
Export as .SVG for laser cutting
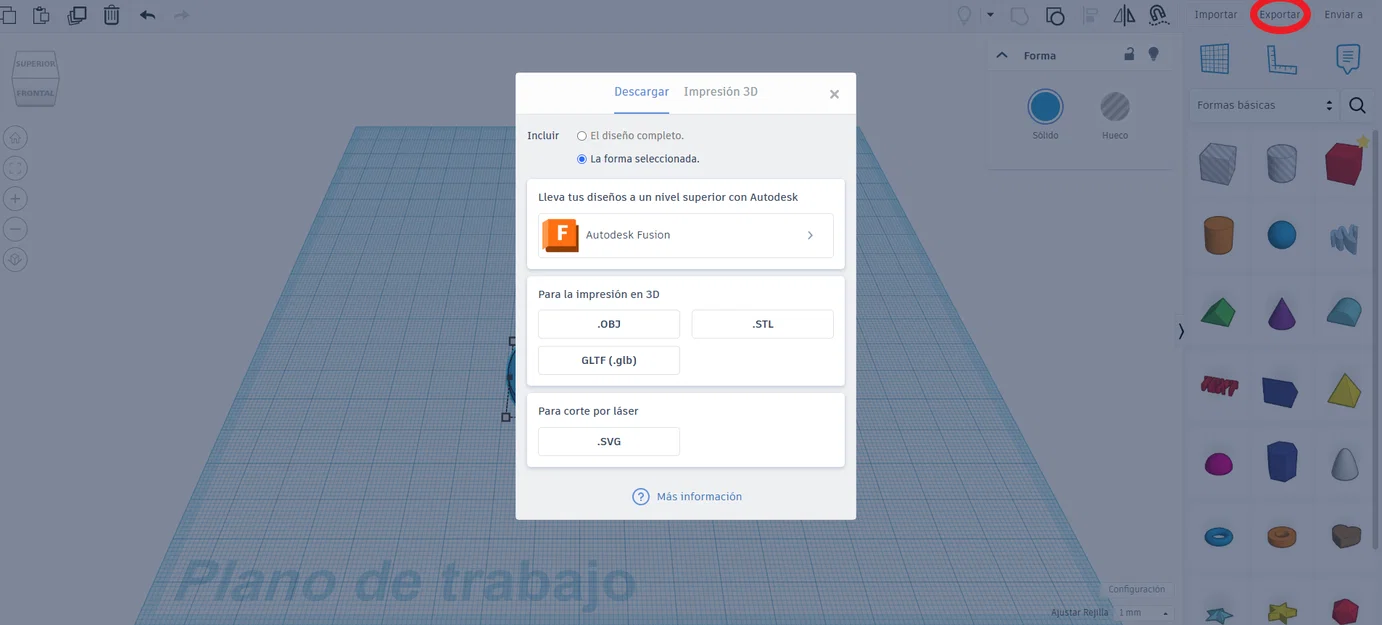(x=609, y=441)
